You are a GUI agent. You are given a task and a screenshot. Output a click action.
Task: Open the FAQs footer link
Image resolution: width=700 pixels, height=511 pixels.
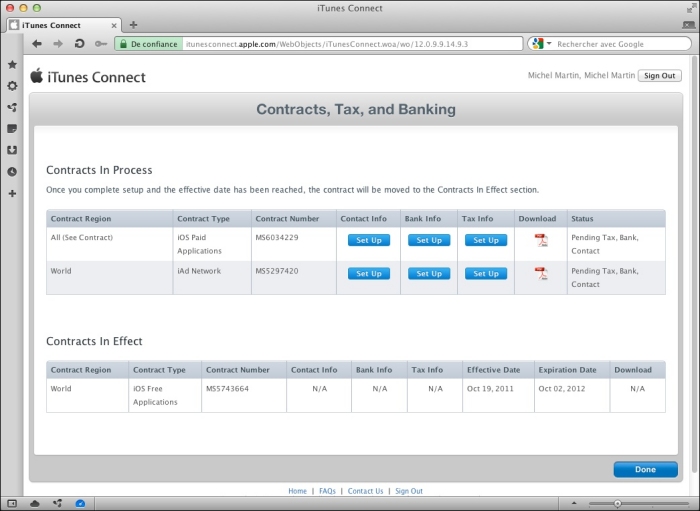click(327, 491)
